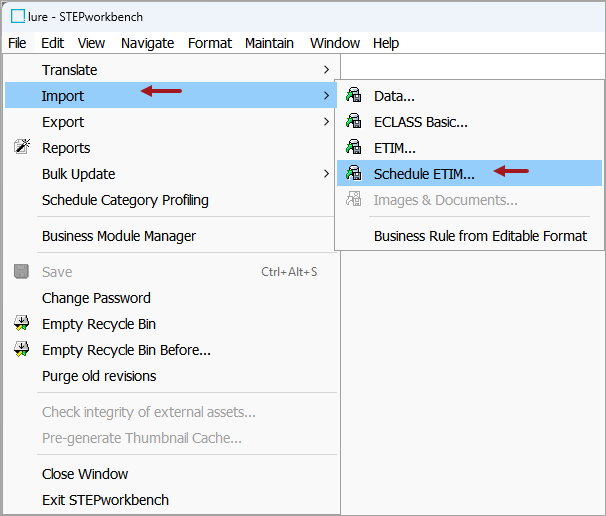Click the Schedule ETIM icon
Image resolution: width=606 pixels, height=516 pixels.
click(x=354, y=173)
